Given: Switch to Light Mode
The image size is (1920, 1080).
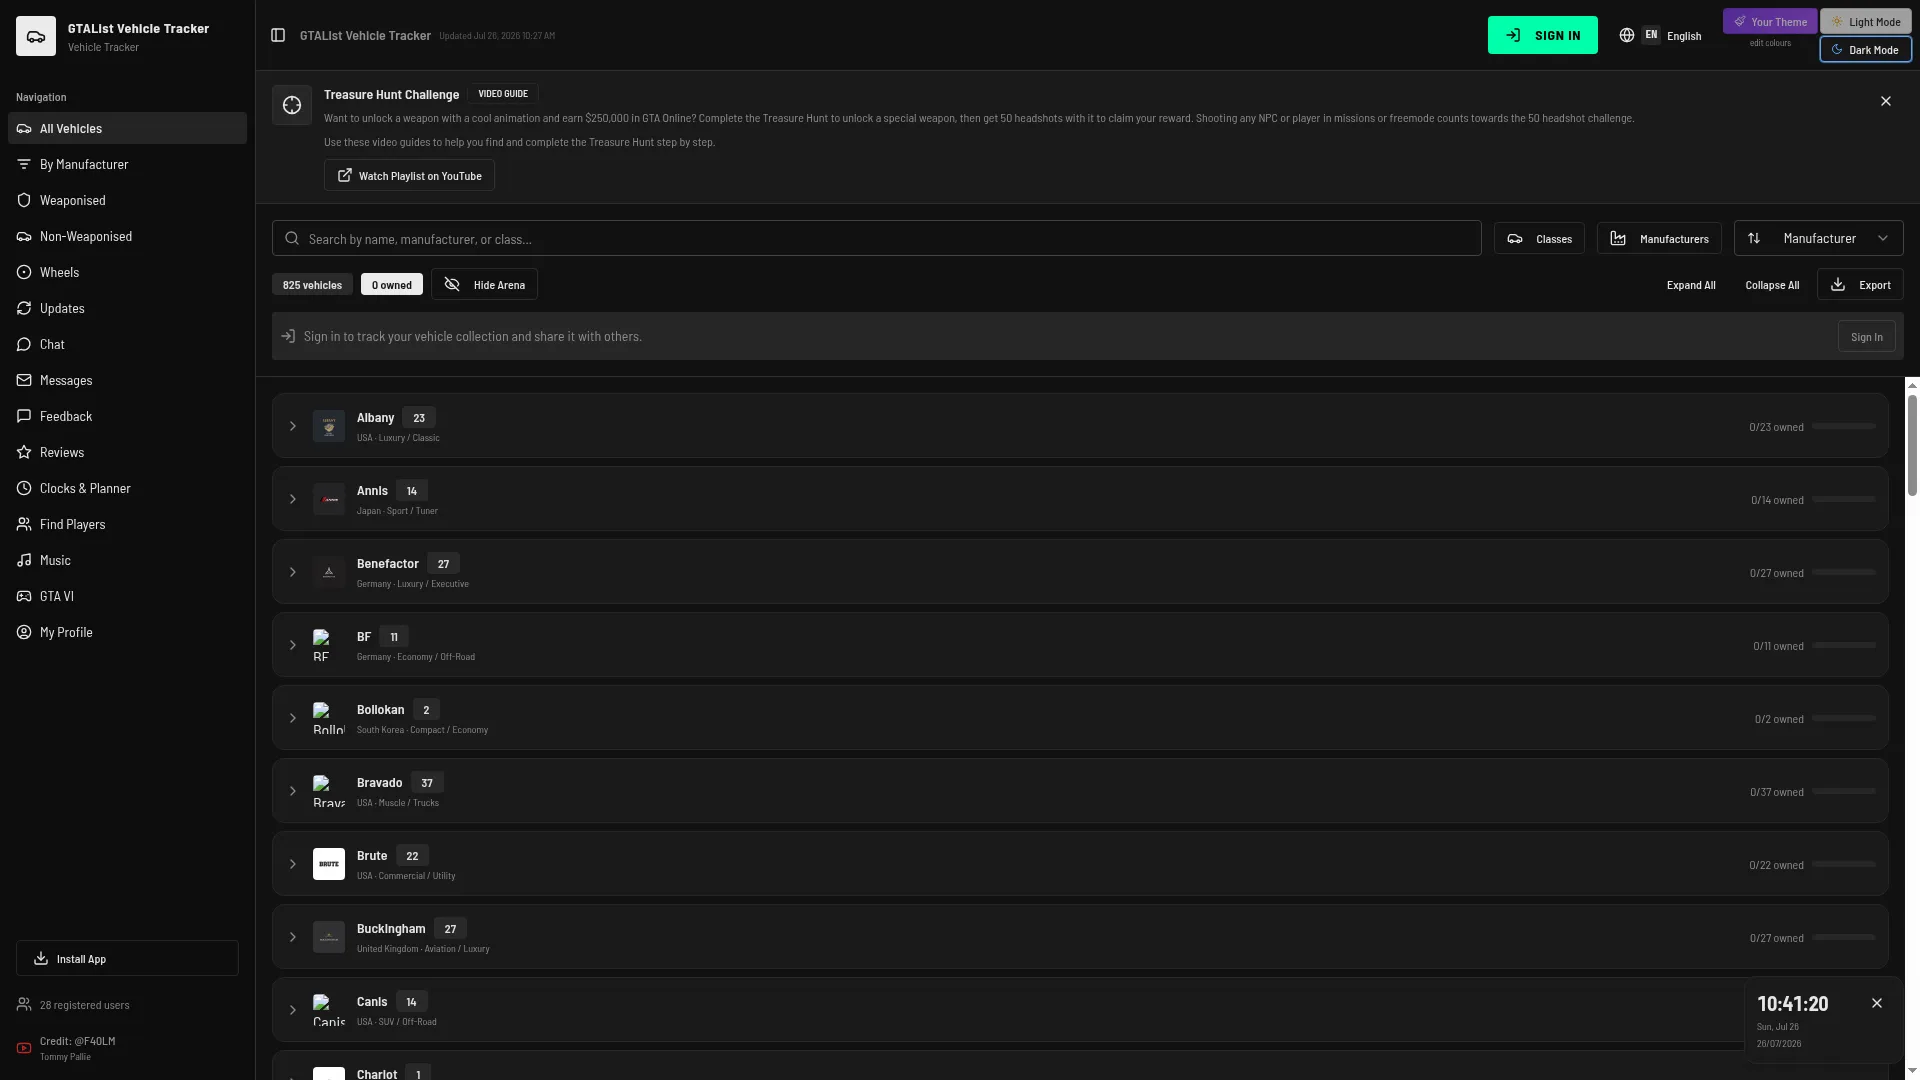Looking at the screenshot, I should (1866, 21).
